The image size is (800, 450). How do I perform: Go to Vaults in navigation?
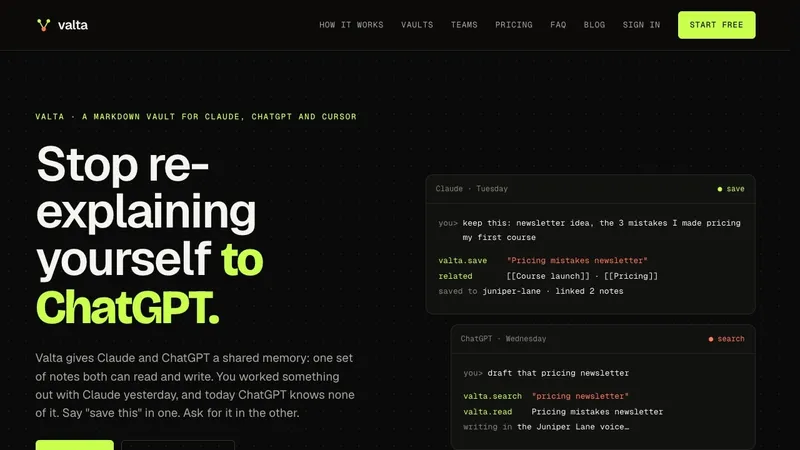pyautogui.click(x=417, y=25)
